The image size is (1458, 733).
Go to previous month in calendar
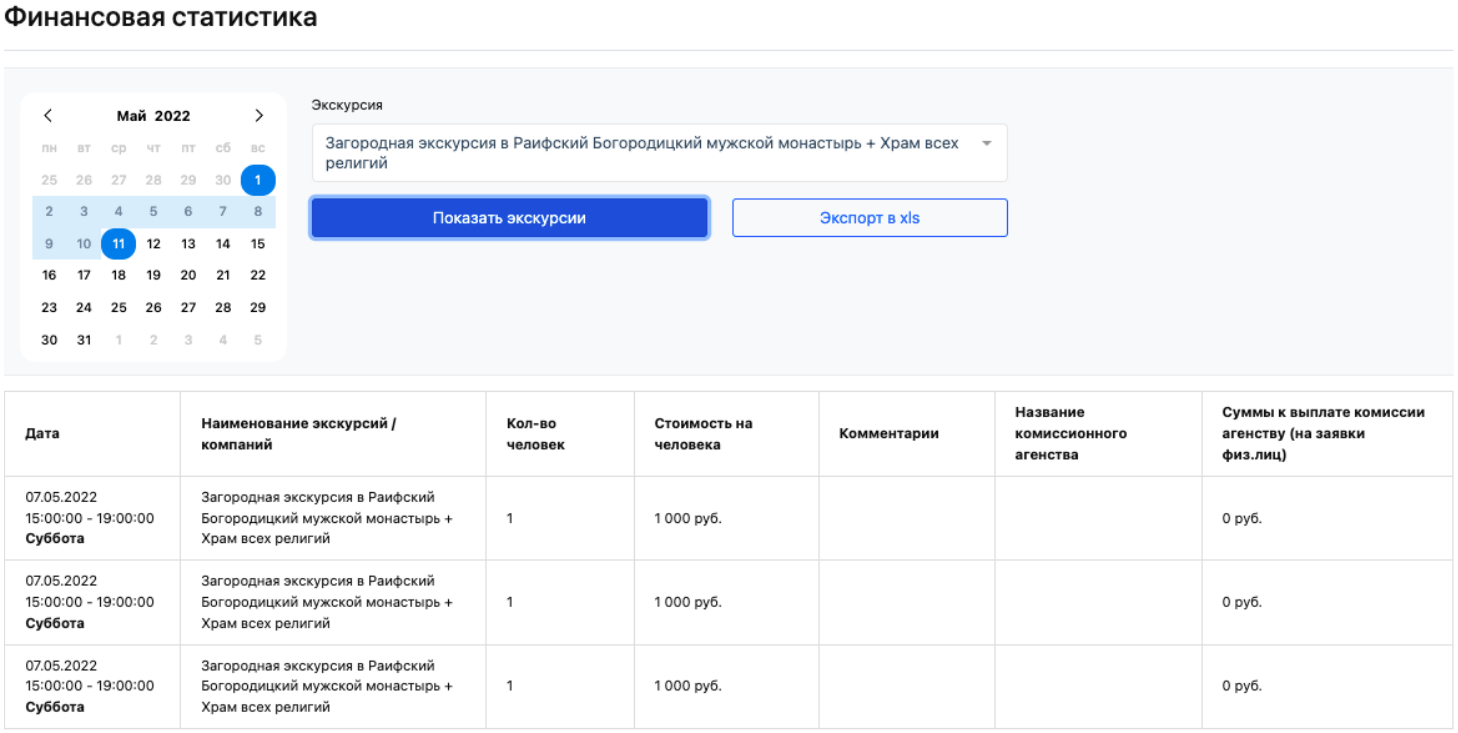click(48, 116)
